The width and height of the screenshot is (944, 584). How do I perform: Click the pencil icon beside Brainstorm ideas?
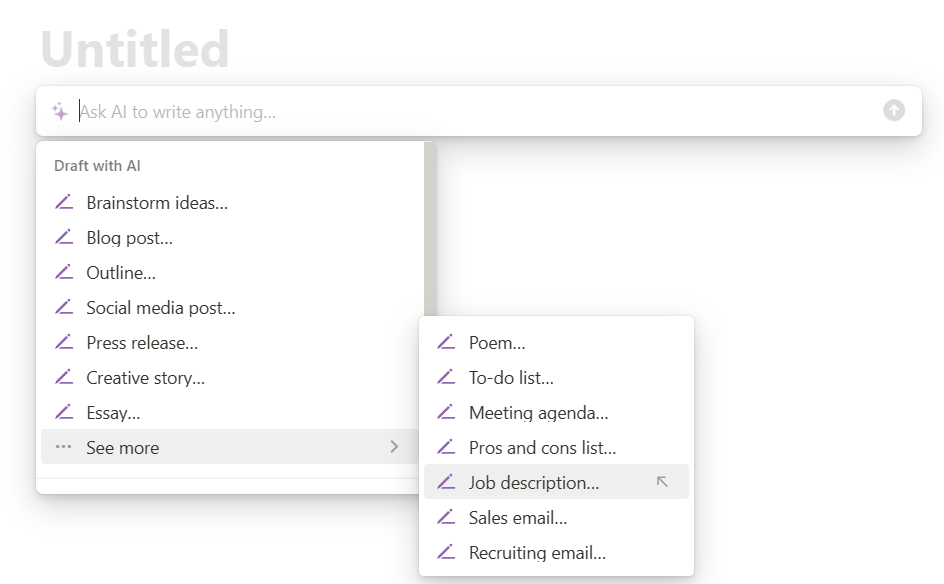pyautogui.click(x=64, y=203)
